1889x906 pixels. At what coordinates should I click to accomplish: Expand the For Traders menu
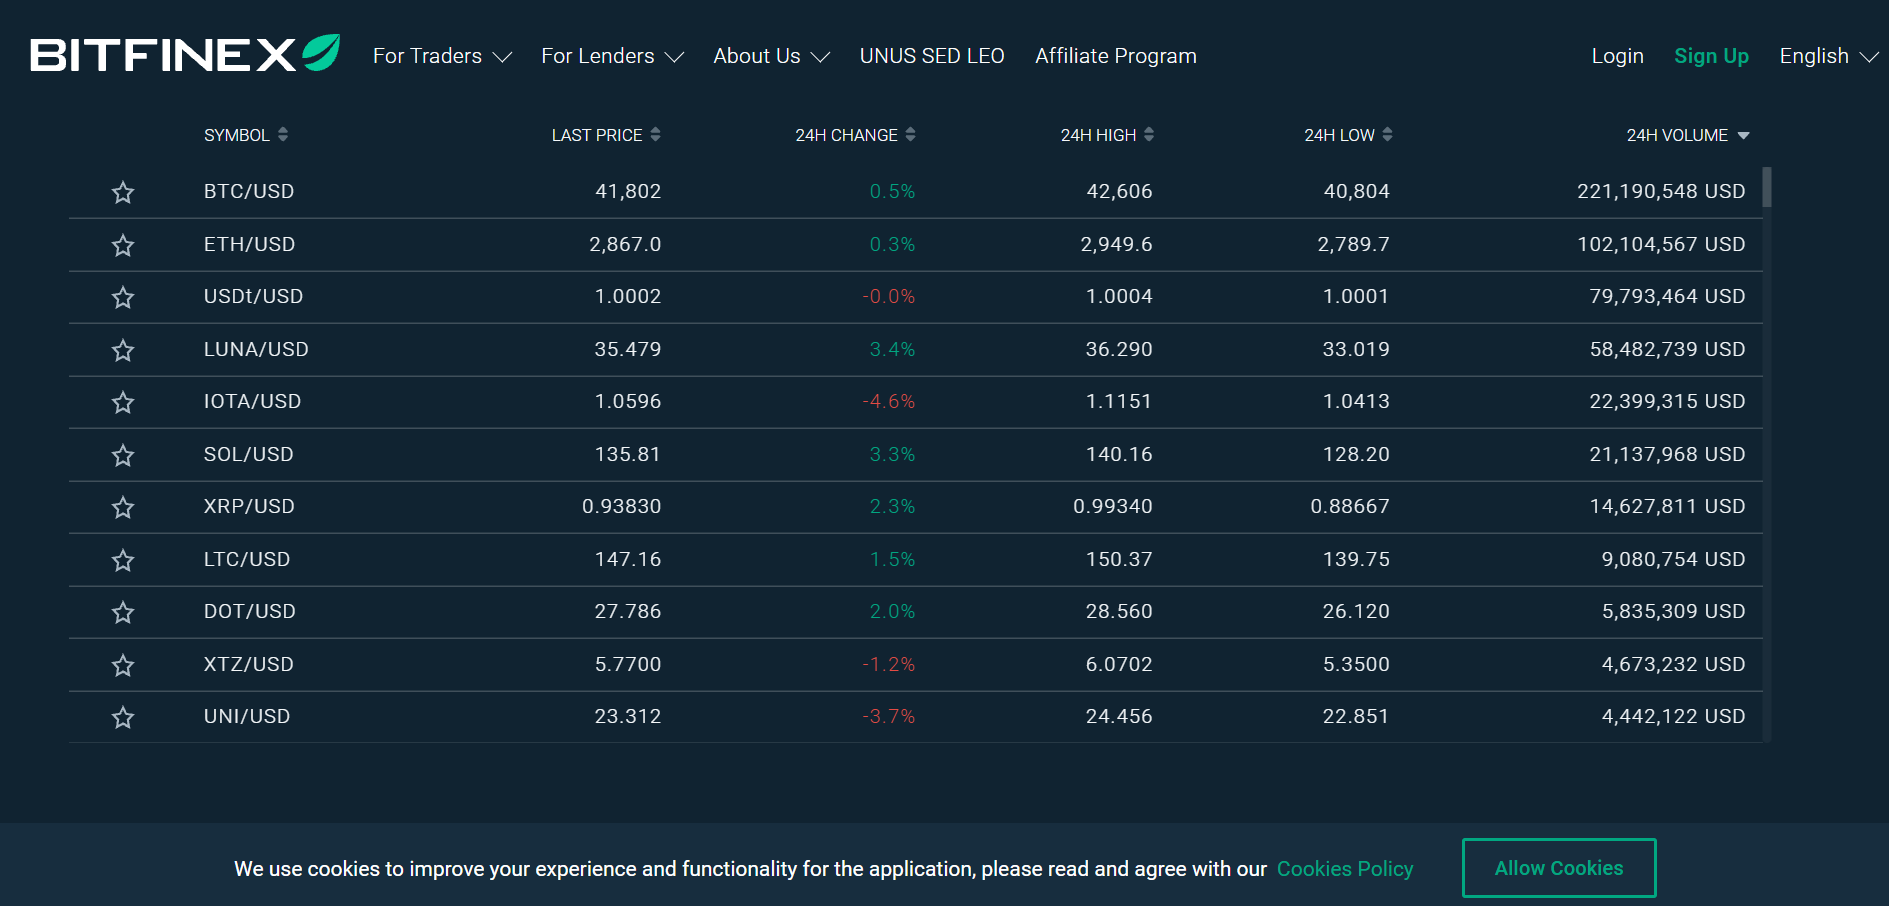pyautogui.click(x=442, y=56)
